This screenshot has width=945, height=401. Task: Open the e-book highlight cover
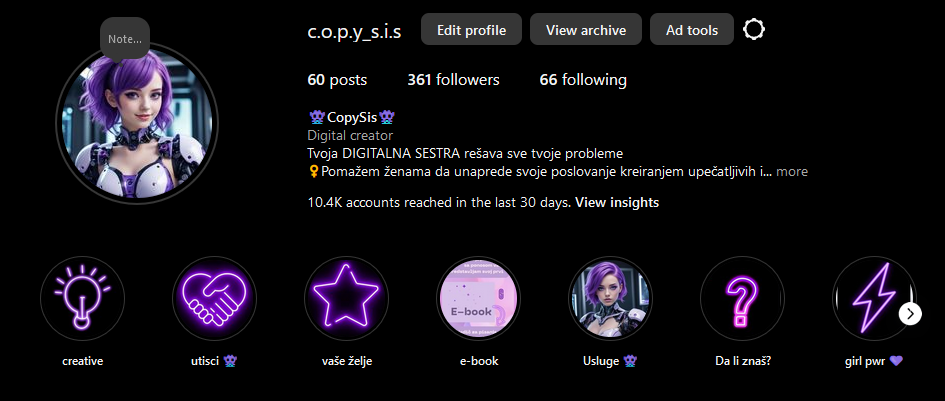point(479,298)
